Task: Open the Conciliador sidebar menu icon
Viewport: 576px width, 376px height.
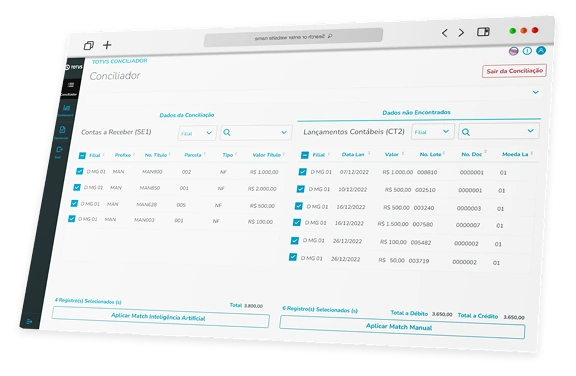Action: tap(71, 85)
